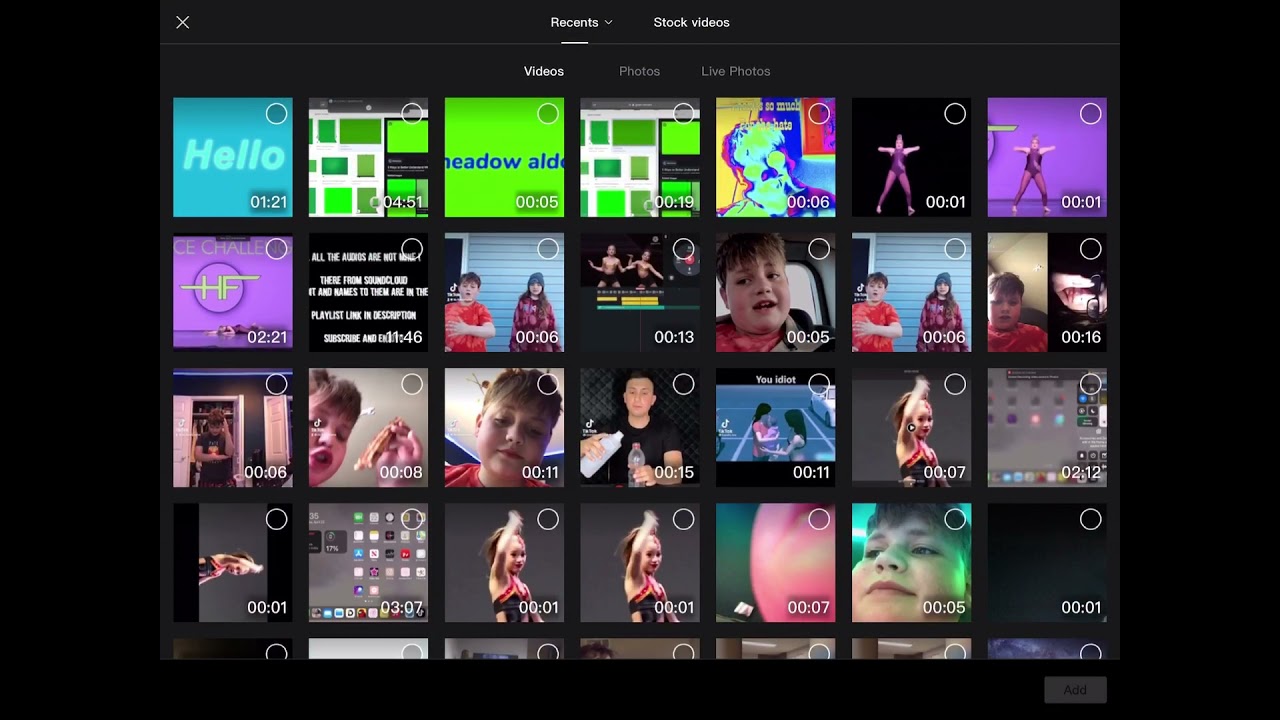The width and height of the screenshot is (1280, 720).
Task: Open the dancer on black background thumbnail in the top row
Action: [911, 157]
